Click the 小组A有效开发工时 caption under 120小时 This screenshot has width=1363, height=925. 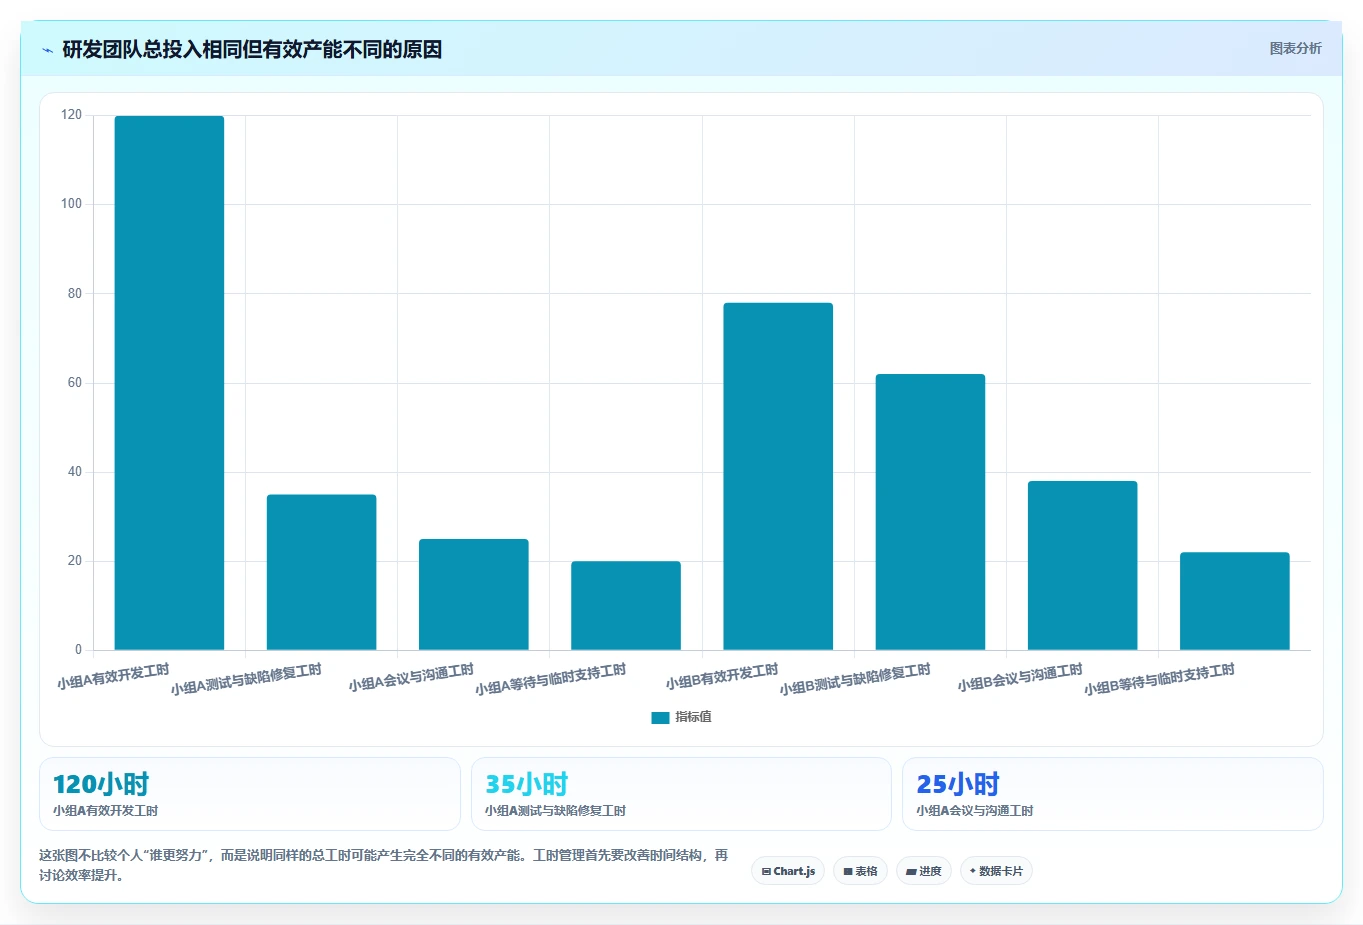click(105, 811)
